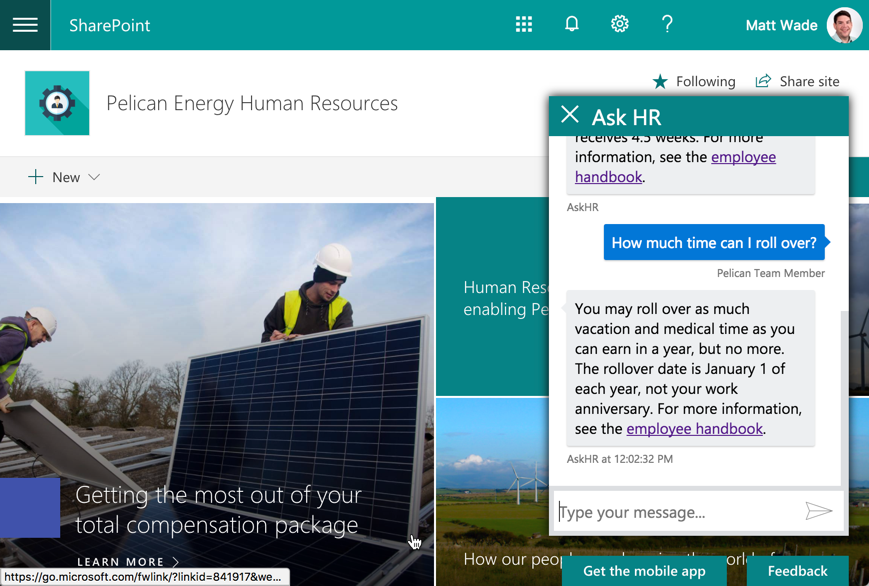This screenshot has height=586, width=869.
Task: Click the Pelican Energy Human Resources site title
Action: click(252, 104)
